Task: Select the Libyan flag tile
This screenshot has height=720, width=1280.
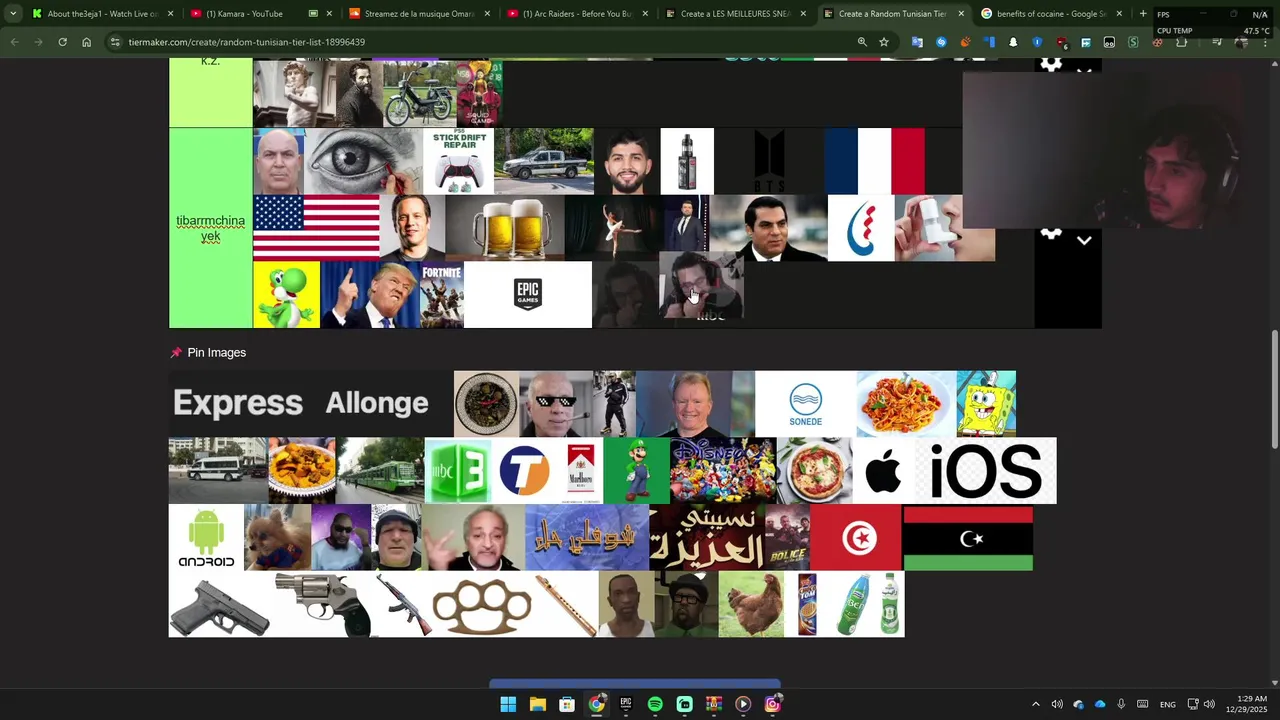Action: click(x=968, y=538)
